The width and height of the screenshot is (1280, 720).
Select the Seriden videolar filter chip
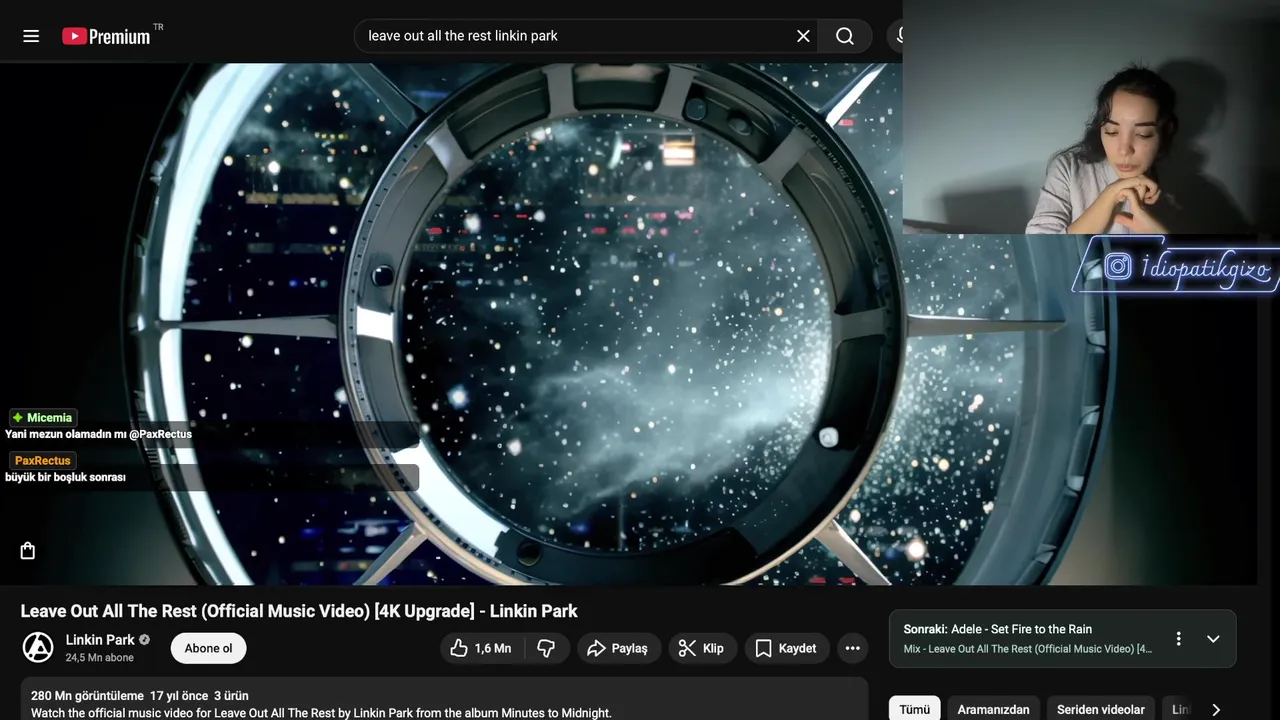pos(1101,709)
